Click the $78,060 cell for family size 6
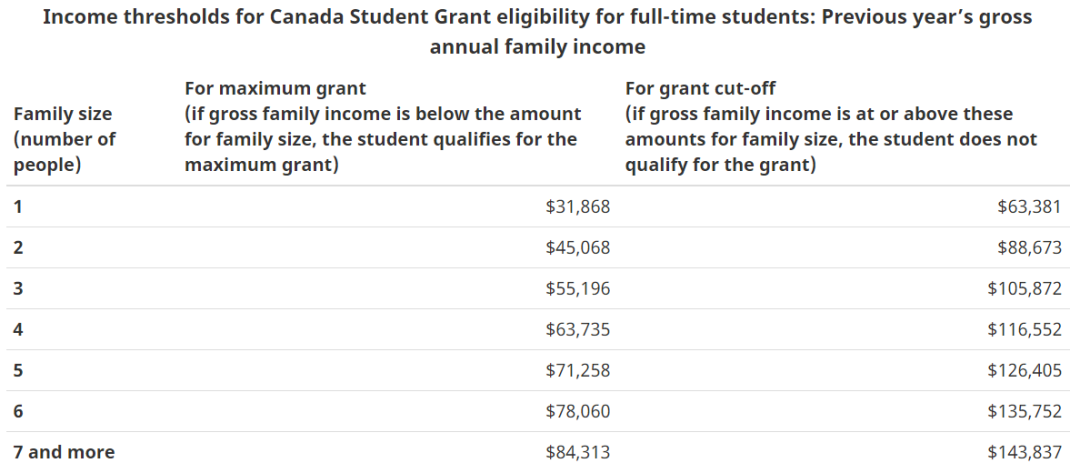 [x=577, y=411]
